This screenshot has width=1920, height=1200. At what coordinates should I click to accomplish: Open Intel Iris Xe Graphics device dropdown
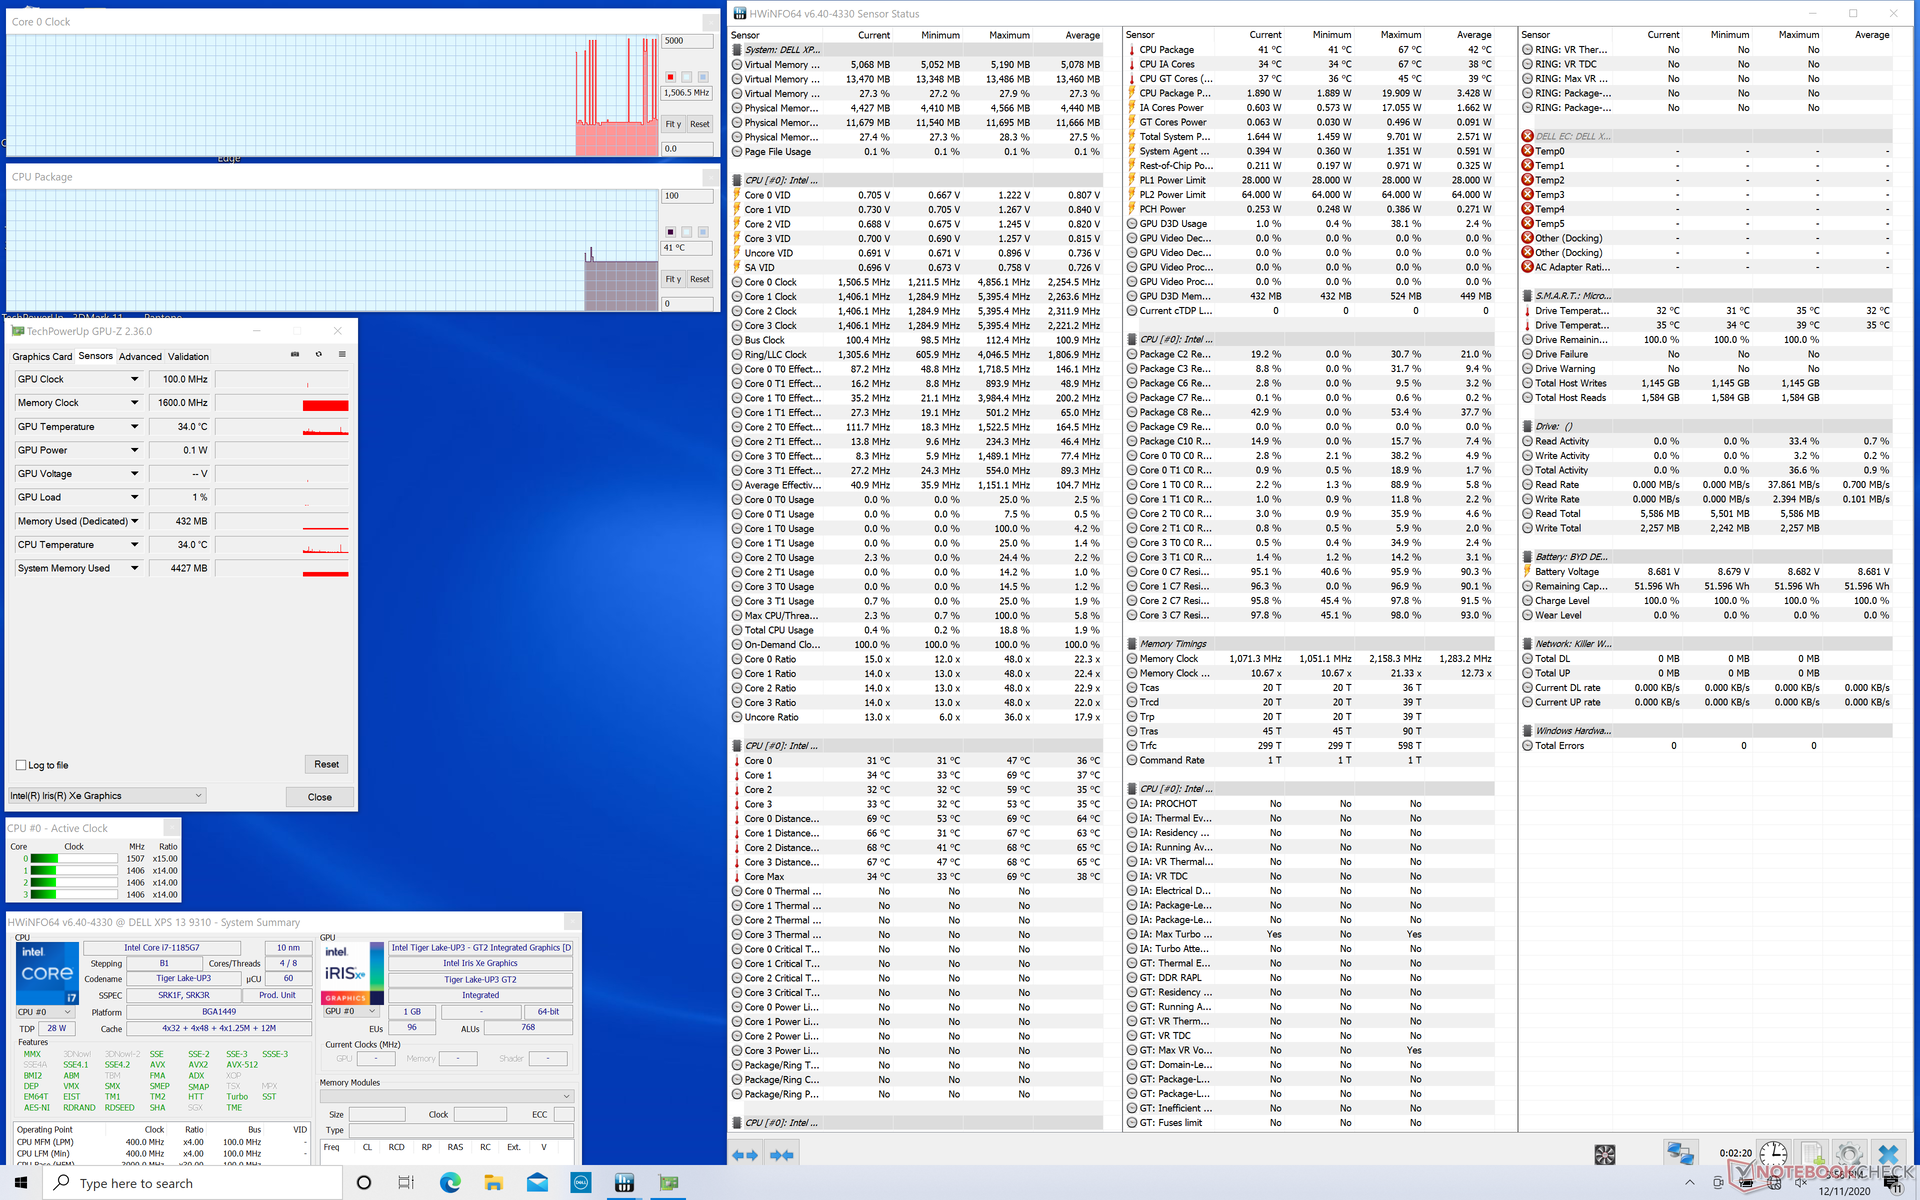click(107, 796)
